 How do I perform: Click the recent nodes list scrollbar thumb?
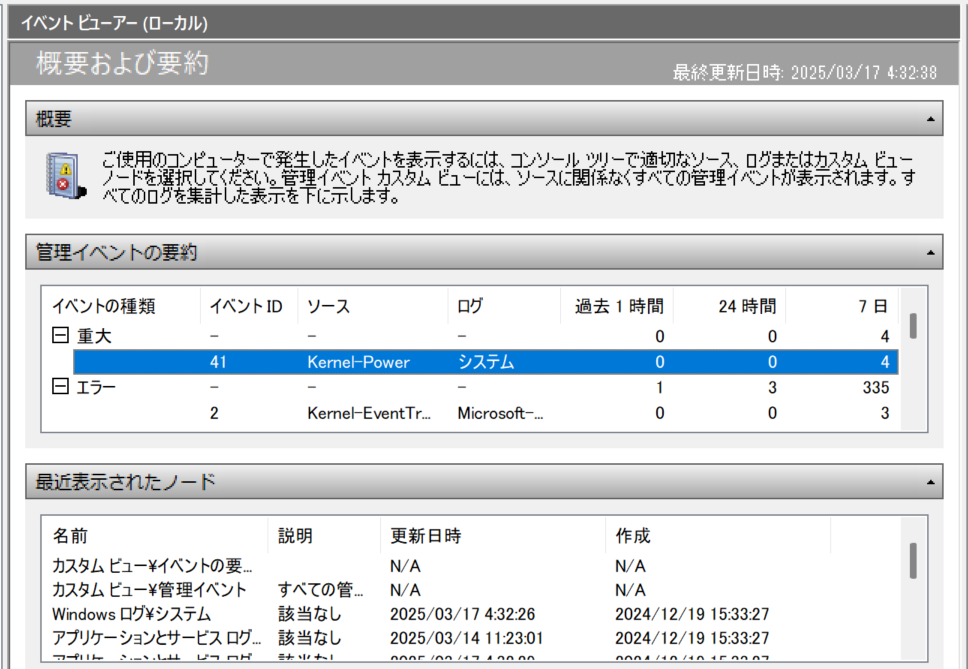click(913, 560)
